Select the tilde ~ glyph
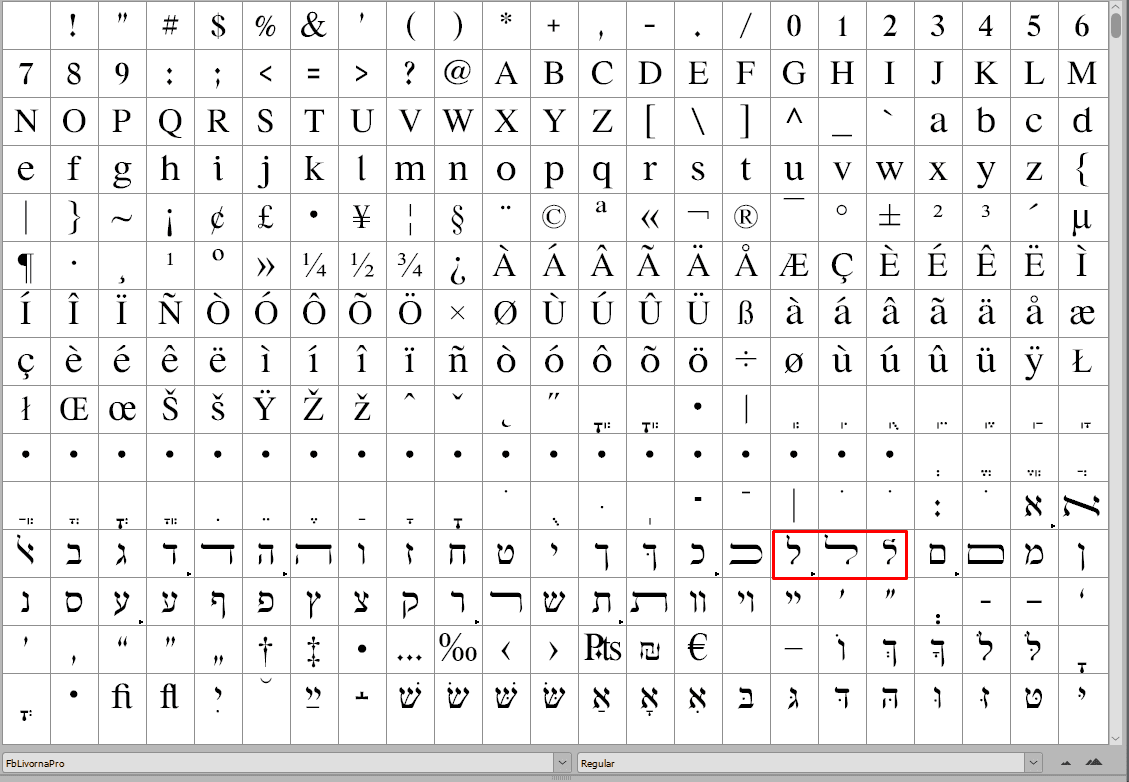Image resolution: width=1129 pixels, height=782 pixels. (122, 217)
